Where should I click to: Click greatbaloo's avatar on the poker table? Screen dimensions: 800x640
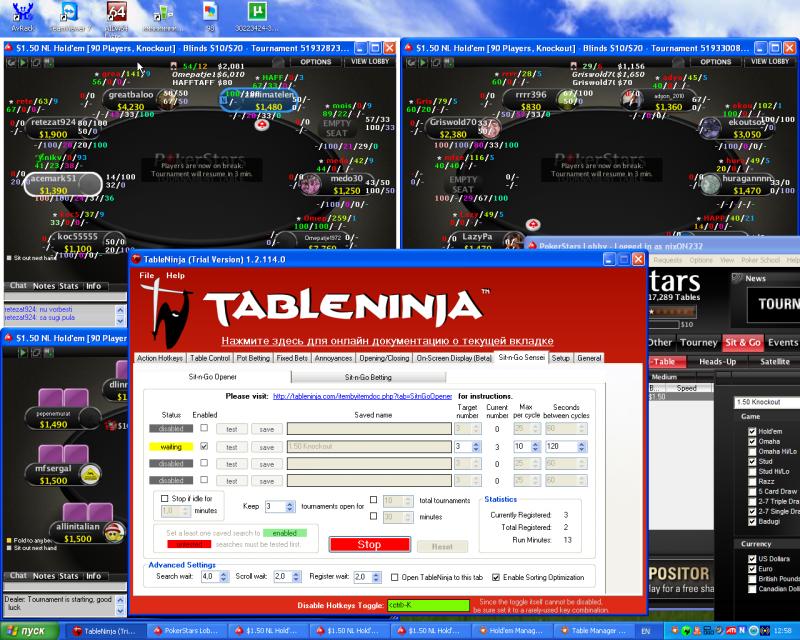163,99
